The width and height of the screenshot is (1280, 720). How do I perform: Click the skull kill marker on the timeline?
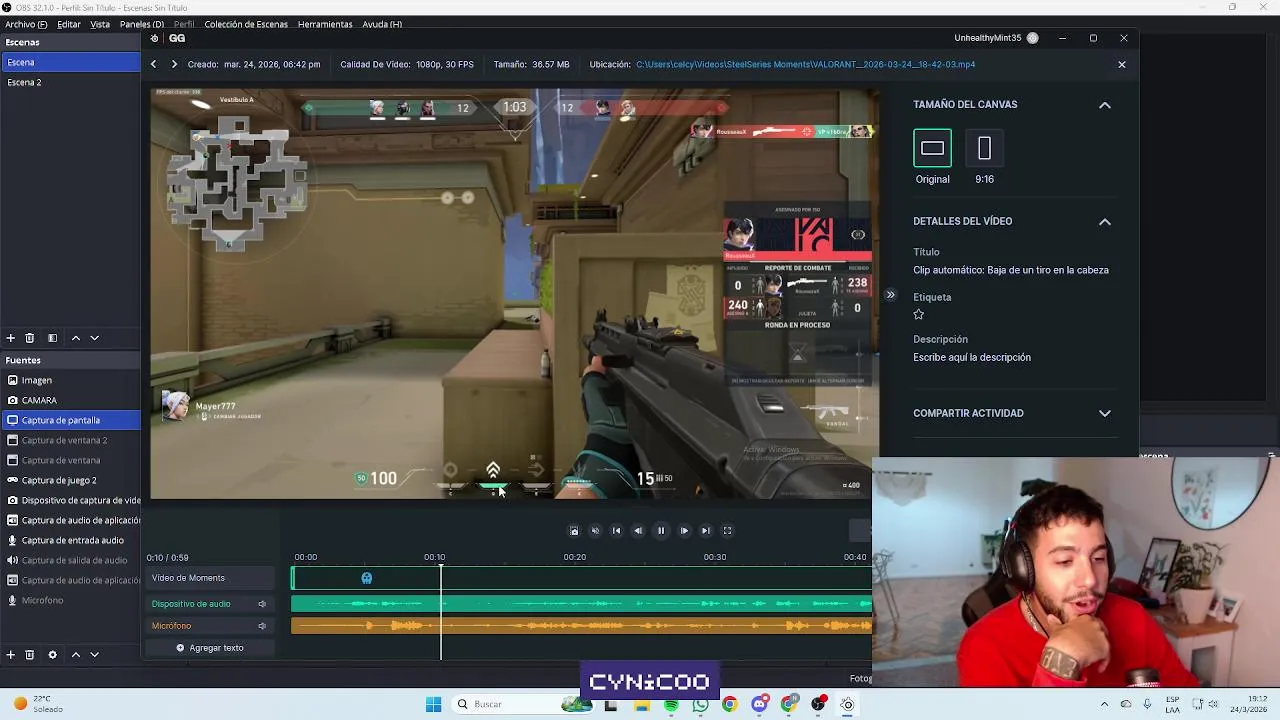coord(367,578)
